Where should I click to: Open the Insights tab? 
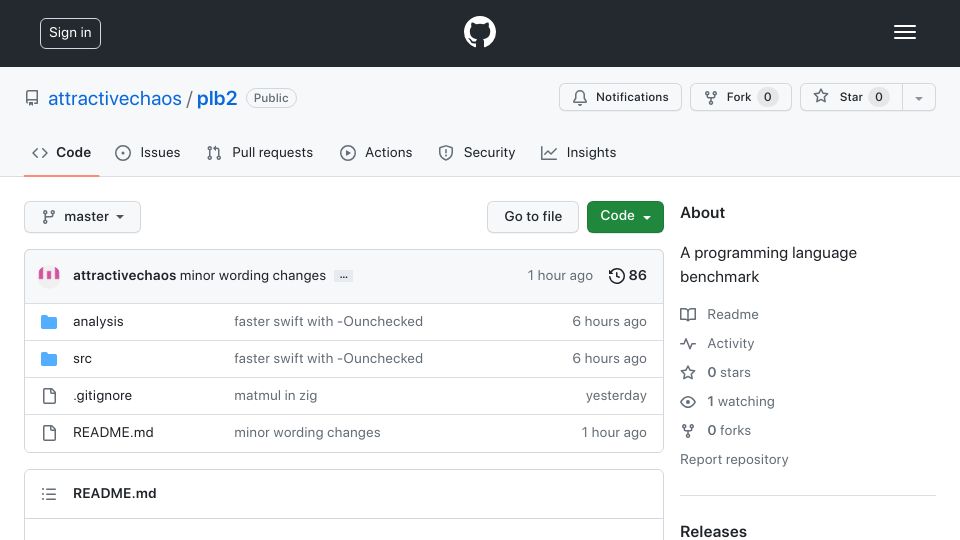click(579, 152)
